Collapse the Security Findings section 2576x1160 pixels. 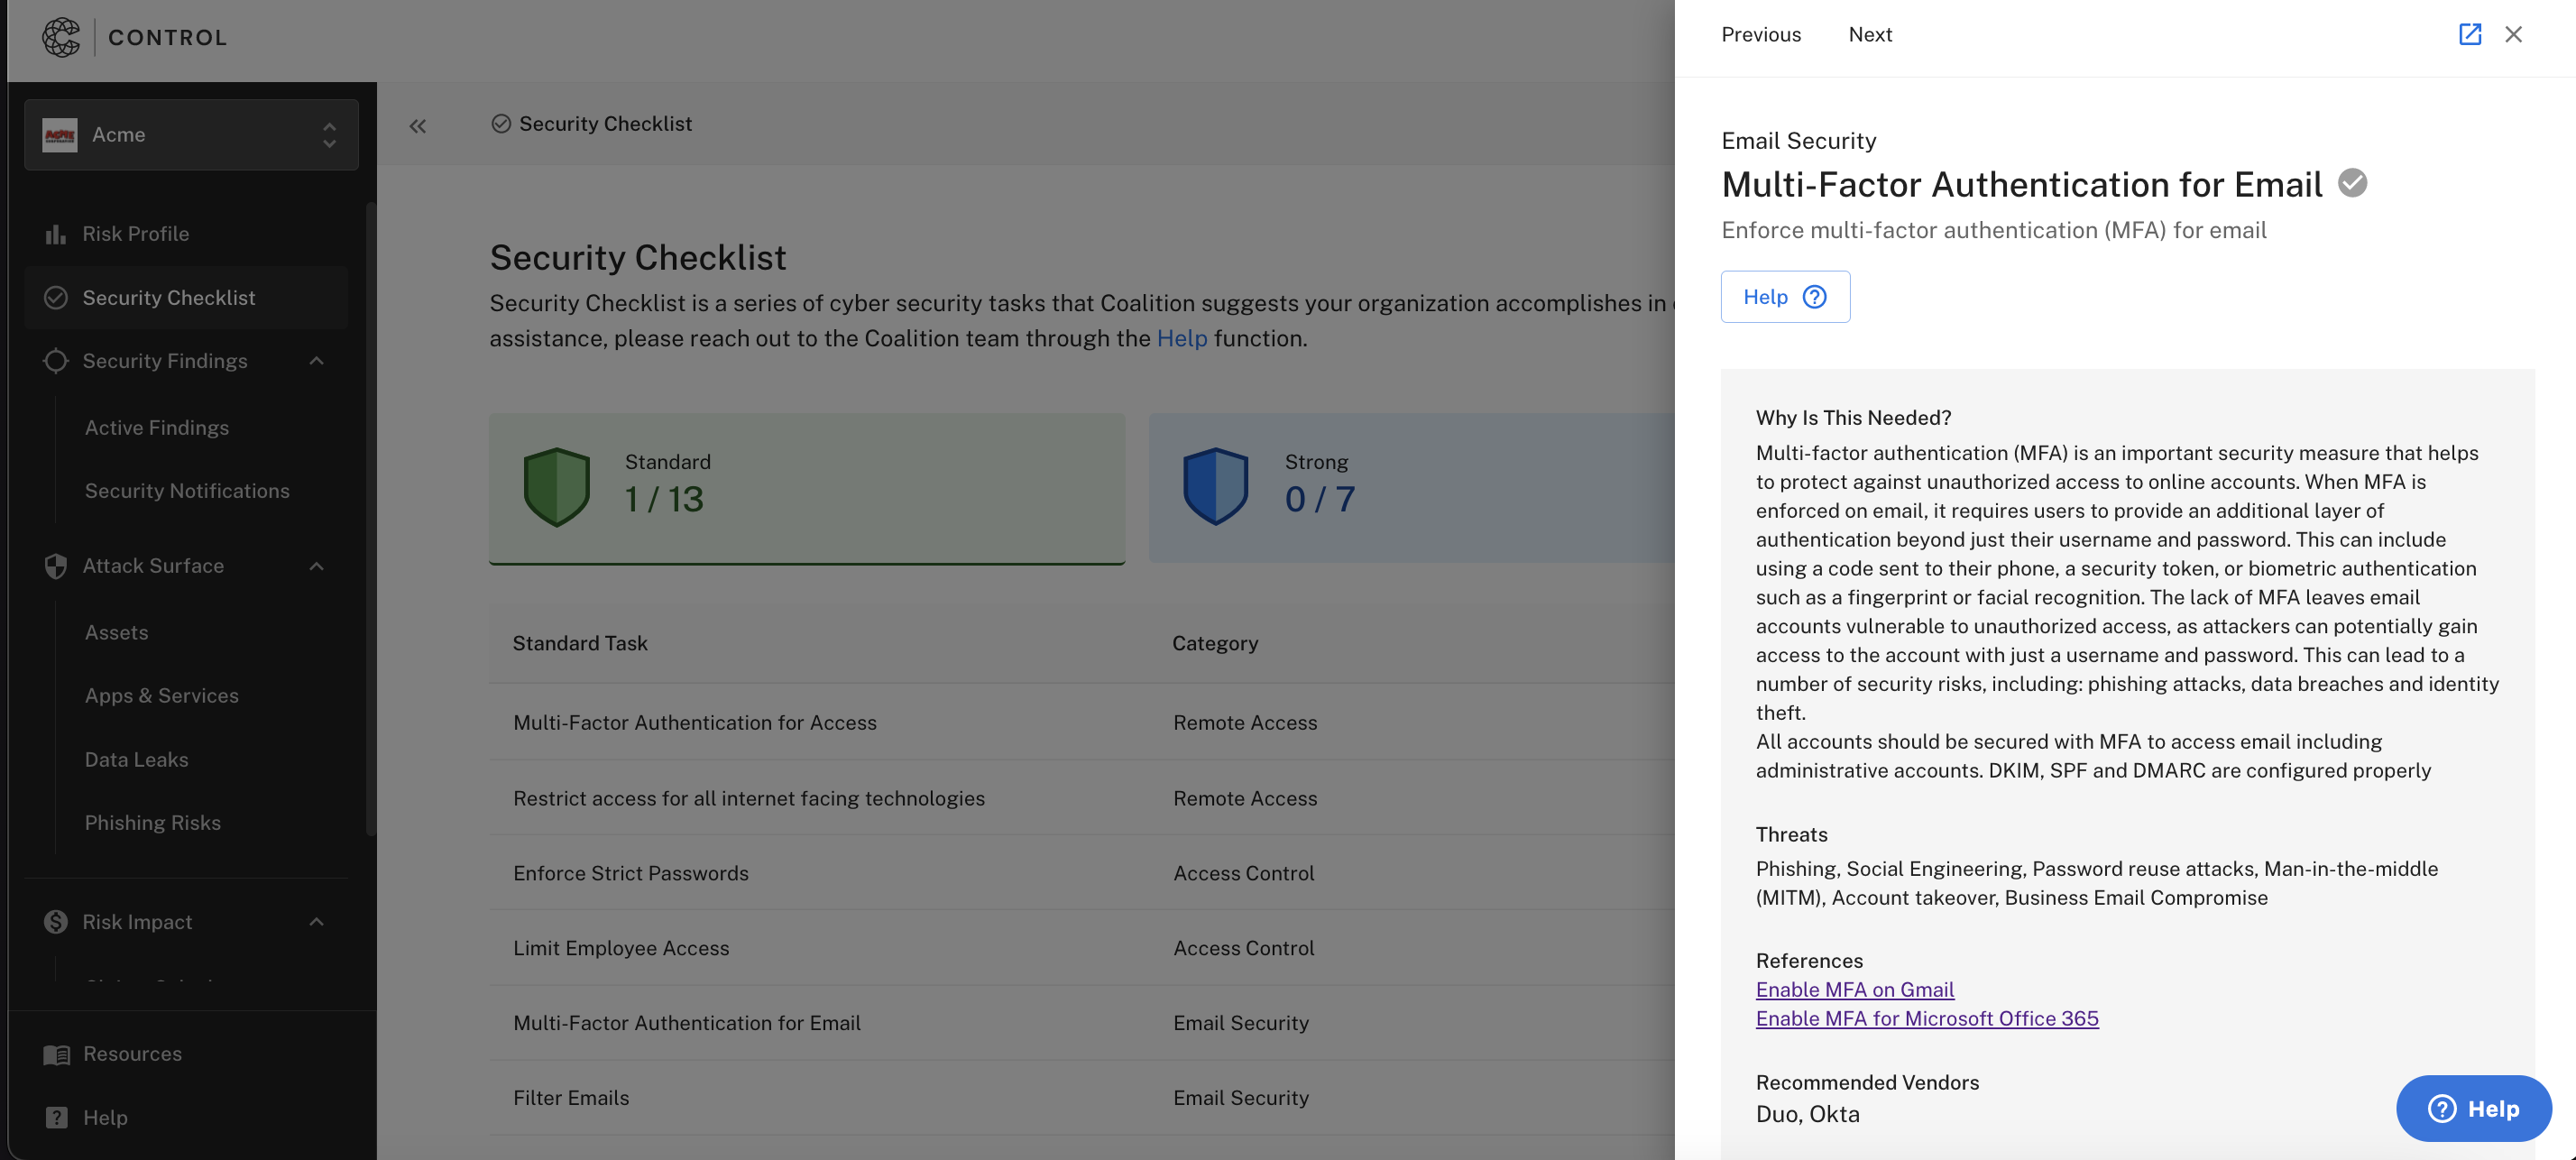pyautogui.click(x=317, y=361)
